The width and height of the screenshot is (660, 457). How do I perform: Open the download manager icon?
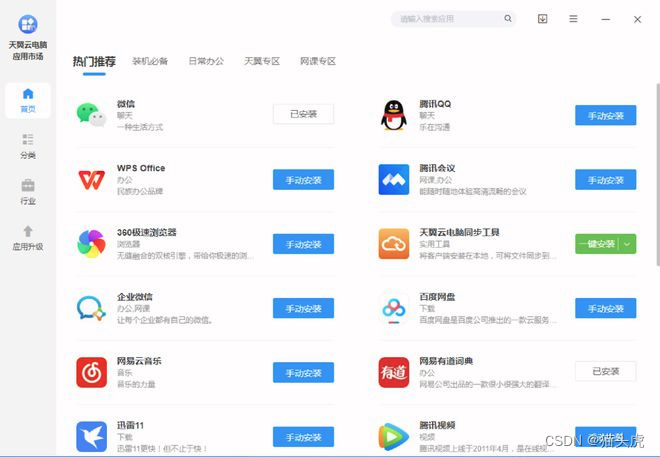[x=543, y=19]
